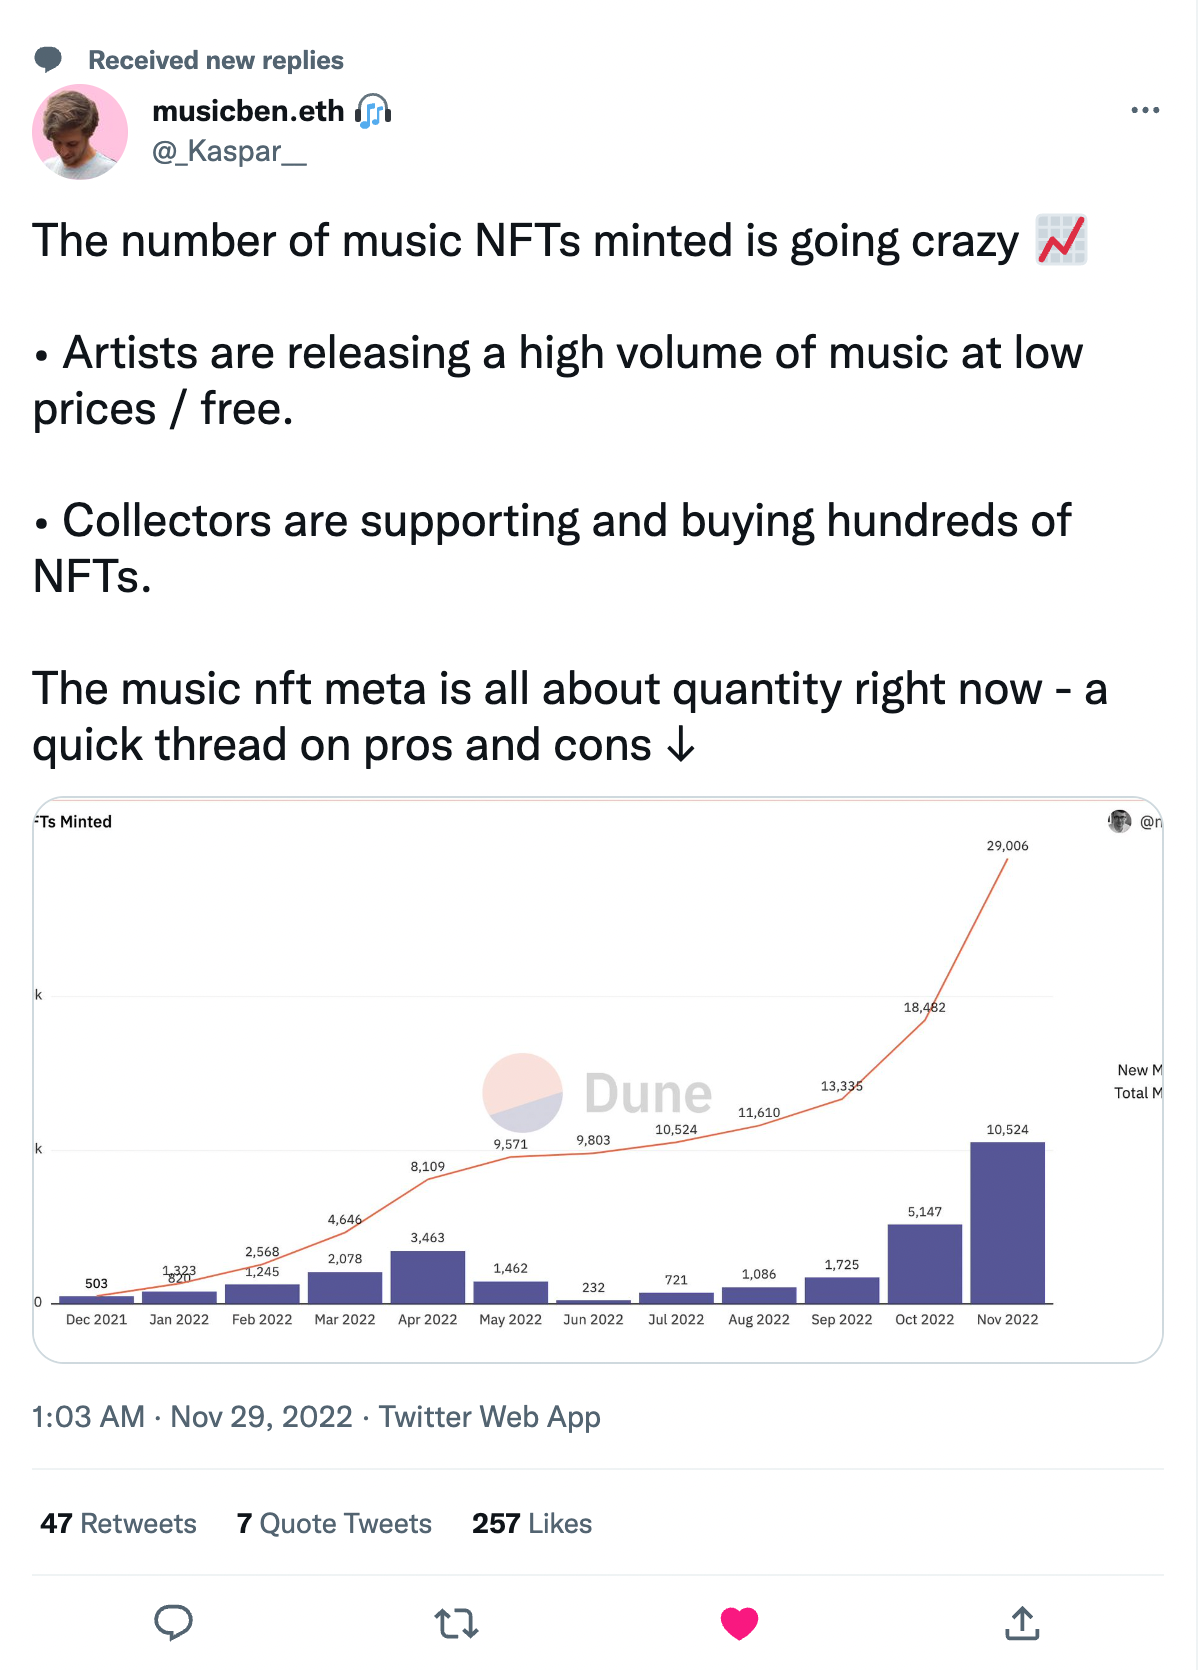The height and width of the screenshot is (1670, 1198).
Task: View the 7 Quote Tweets list
Action: pyautogui.click(x=334, y=1523)
